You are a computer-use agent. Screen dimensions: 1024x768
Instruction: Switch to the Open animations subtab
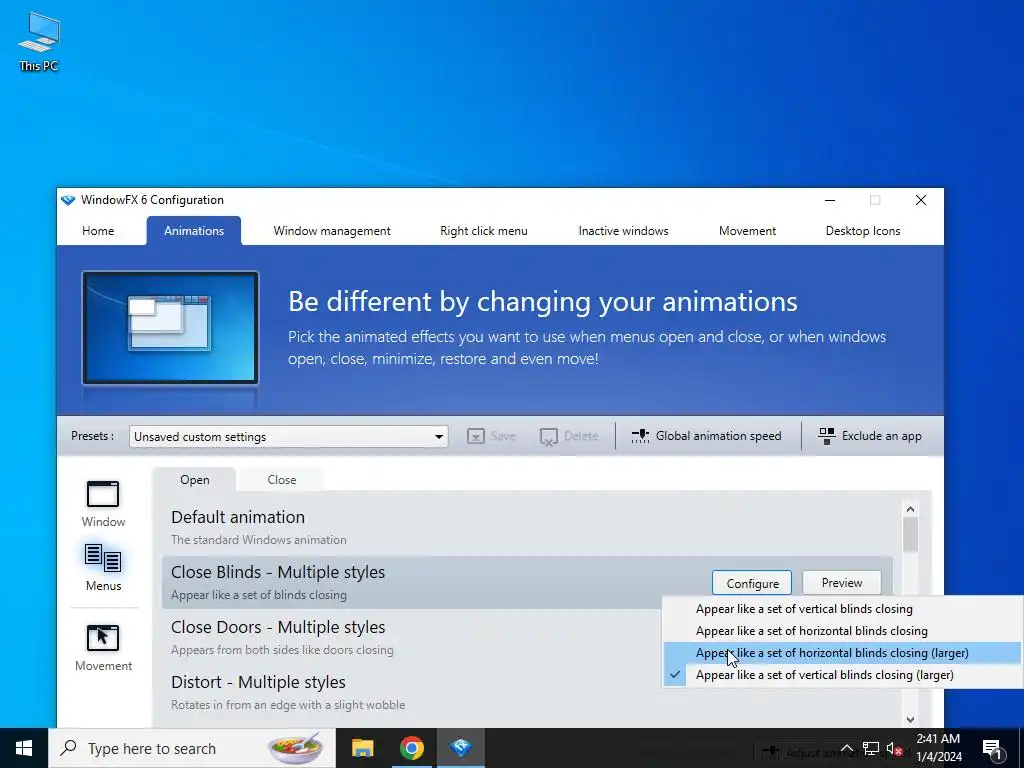tap(195, 479)
